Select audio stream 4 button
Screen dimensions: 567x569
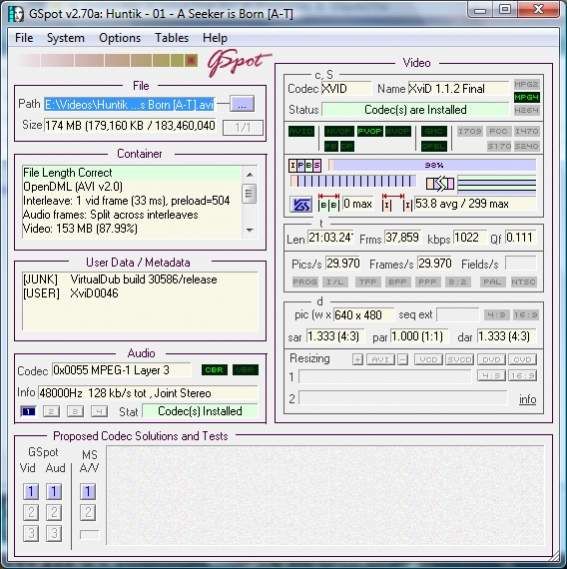[x=99, y=411]
